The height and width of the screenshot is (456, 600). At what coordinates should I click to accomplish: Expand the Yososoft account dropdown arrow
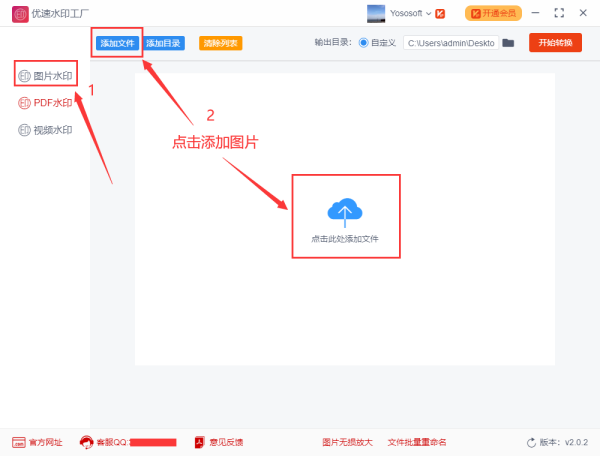pyautogui.click(x=429, y=14)
